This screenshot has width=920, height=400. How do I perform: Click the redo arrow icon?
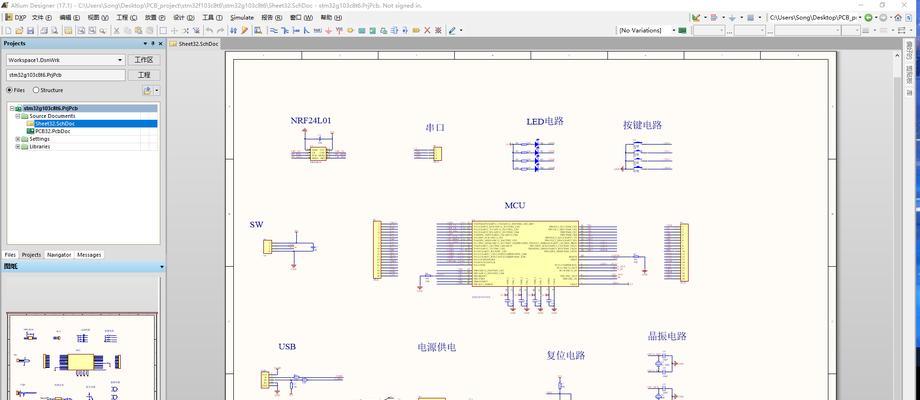click(x=220, y=30)
